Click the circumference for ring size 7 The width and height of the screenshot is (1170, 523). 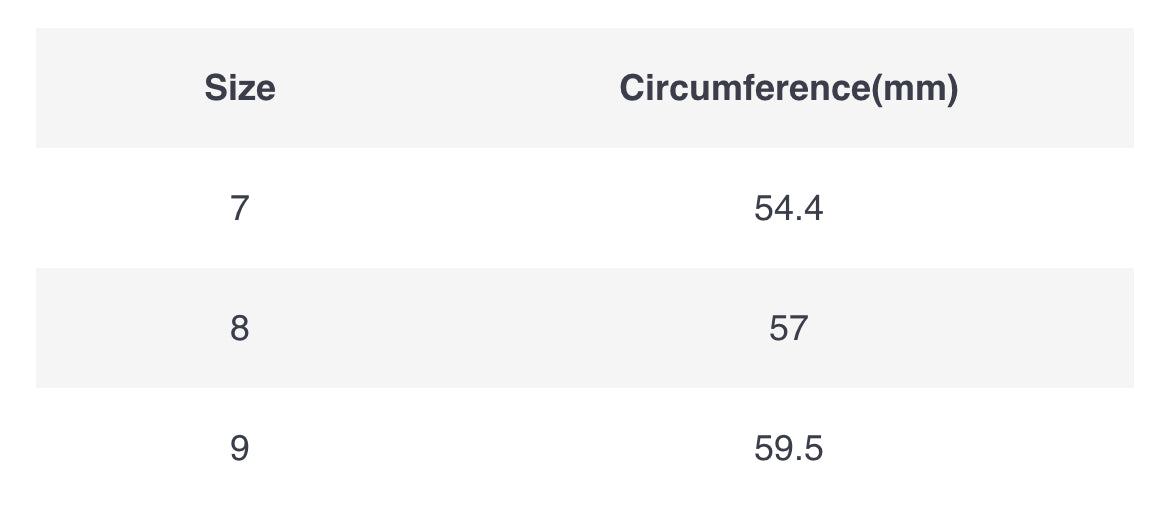(789, 208)
